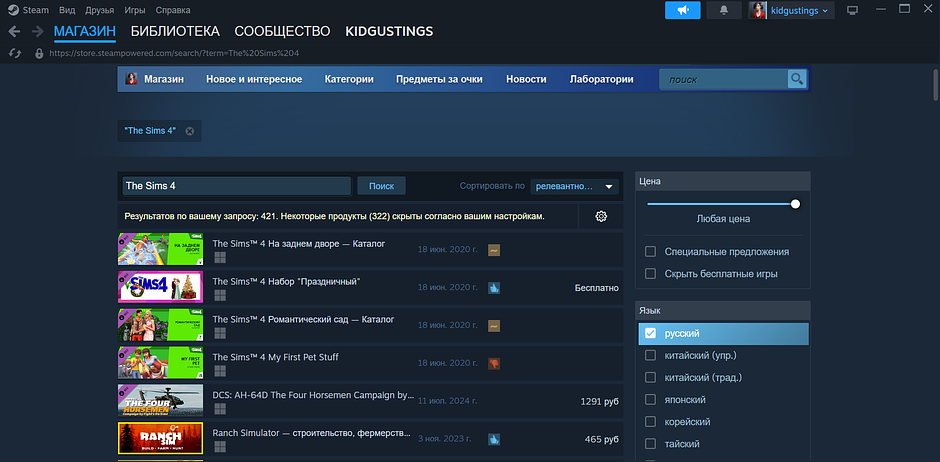Click the Windows icon under Набор Праздничный
Viewport: 940px width, 462px height.
(x=220, y=295)
